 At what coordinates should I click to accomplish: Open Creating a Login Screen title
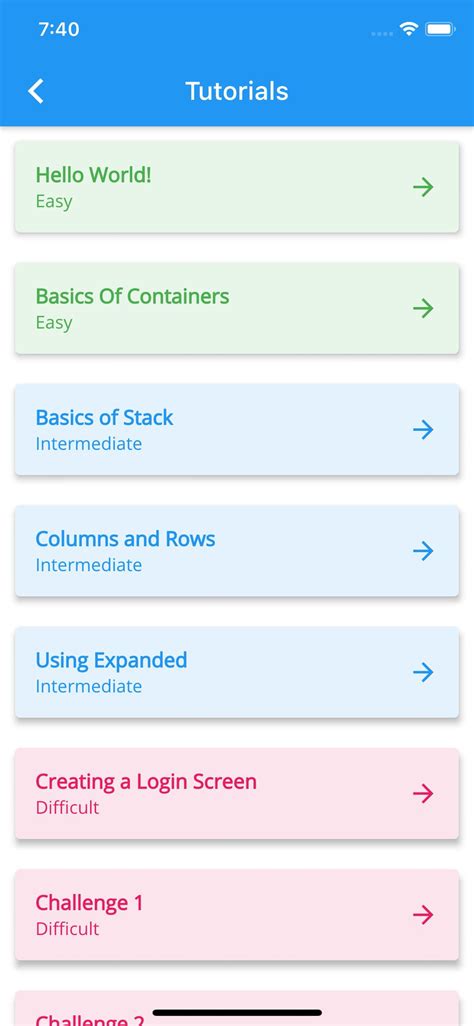coord(146,781)
